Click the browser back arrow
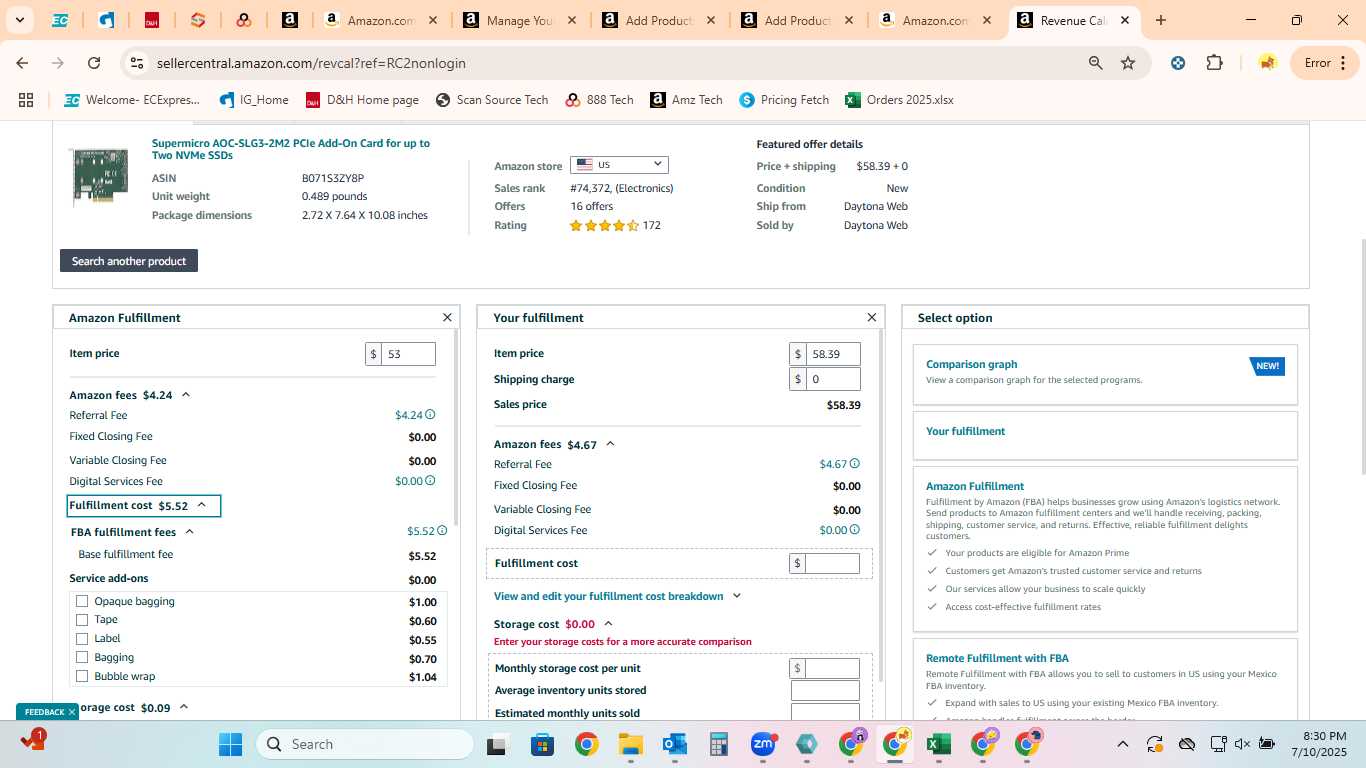Screen dimensions: 1366x768 pos(22,63)
